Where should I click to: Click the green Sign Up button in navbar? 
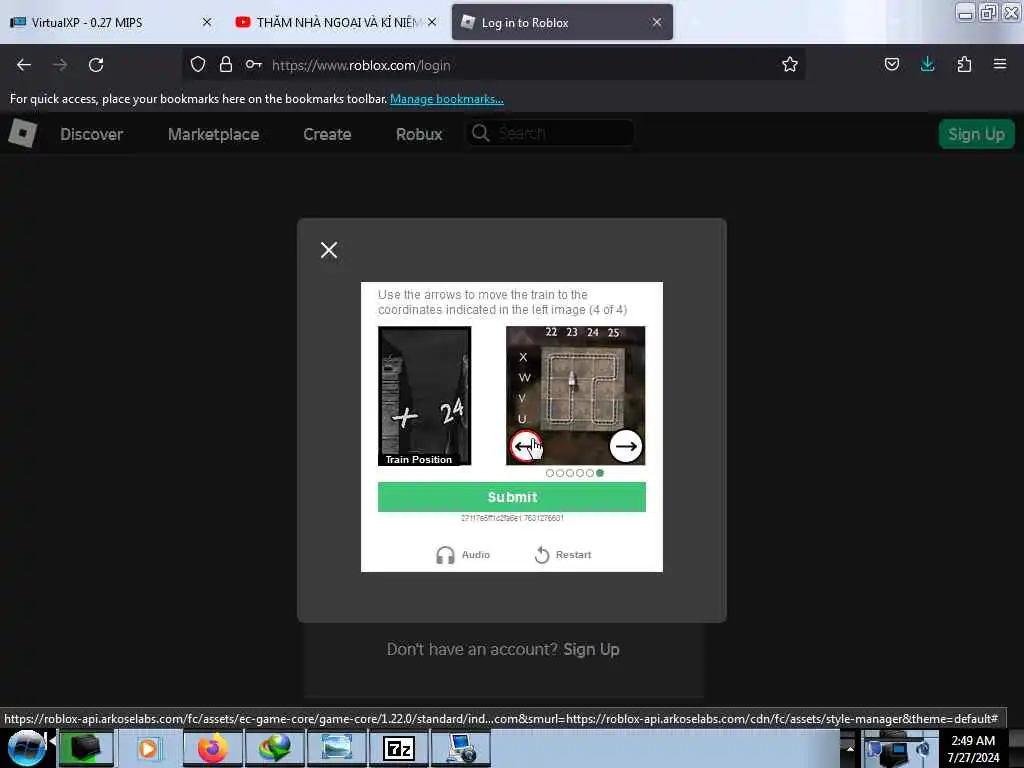pos(976,134)
